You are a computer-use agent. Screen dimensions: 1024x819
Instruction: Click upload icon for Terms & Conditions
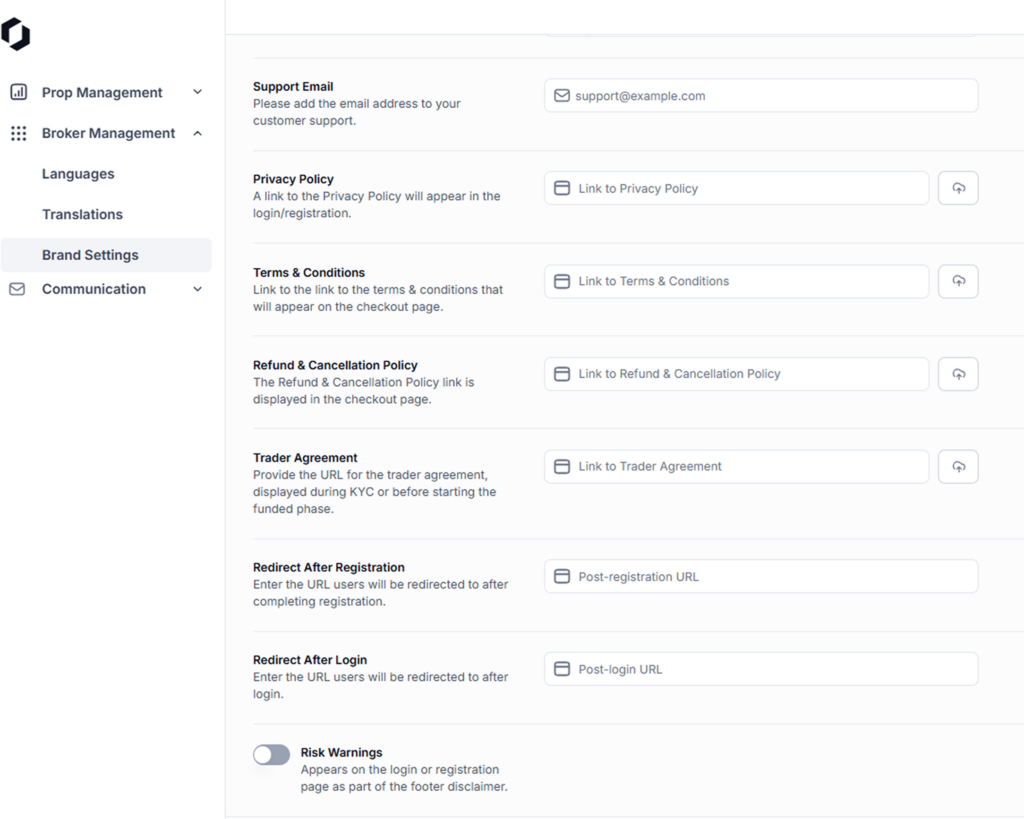958,281
